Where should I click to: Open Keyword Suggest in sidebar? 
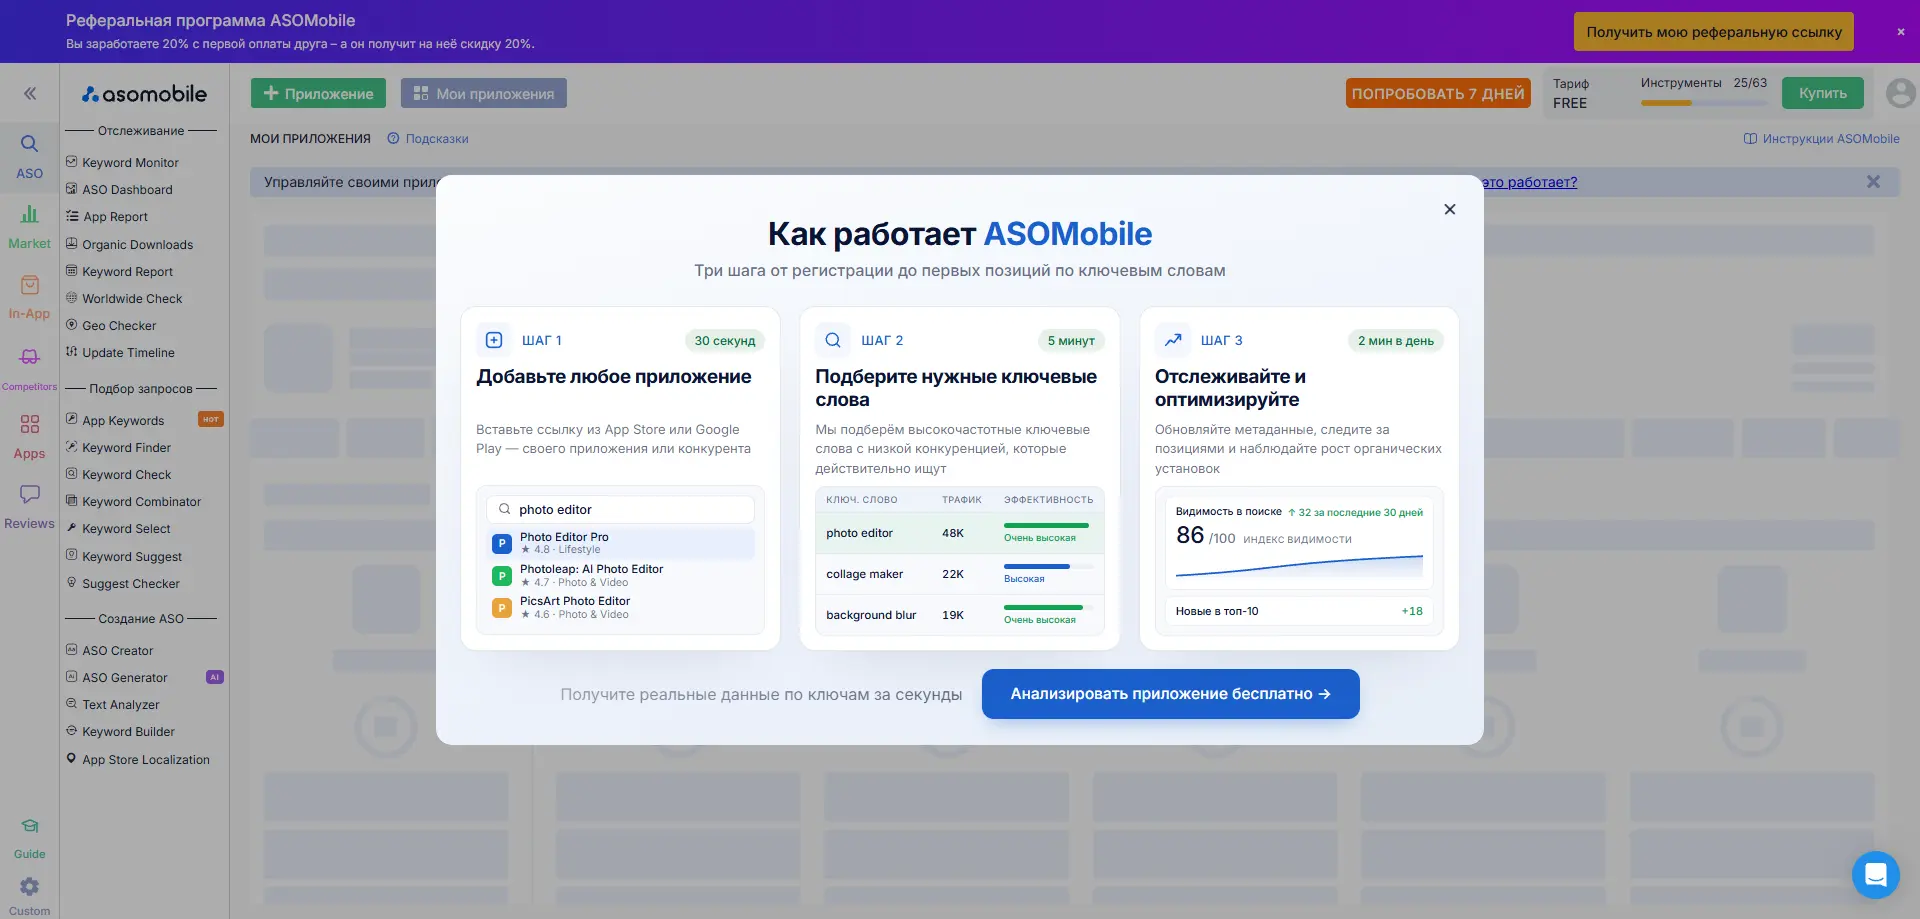pyautogui.click(x=132, y=556)
